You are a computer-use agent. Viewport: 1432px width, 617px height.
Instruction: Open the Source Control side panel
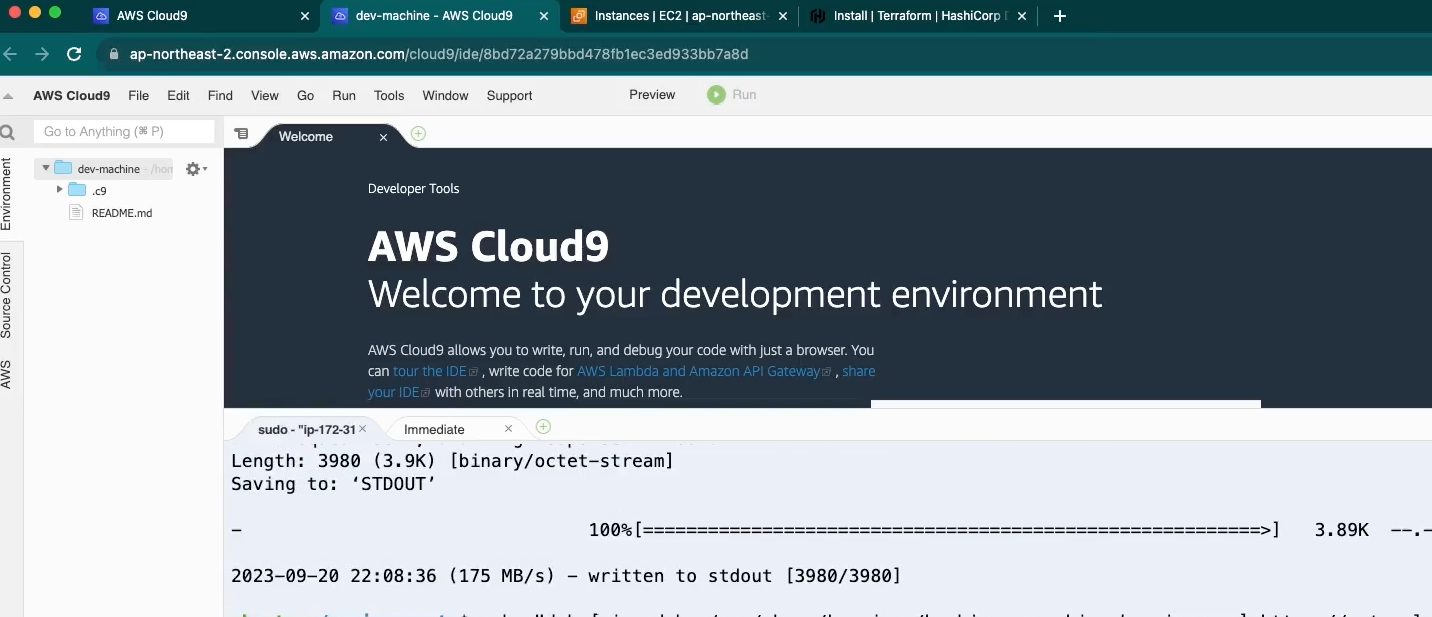coord(6,295)
